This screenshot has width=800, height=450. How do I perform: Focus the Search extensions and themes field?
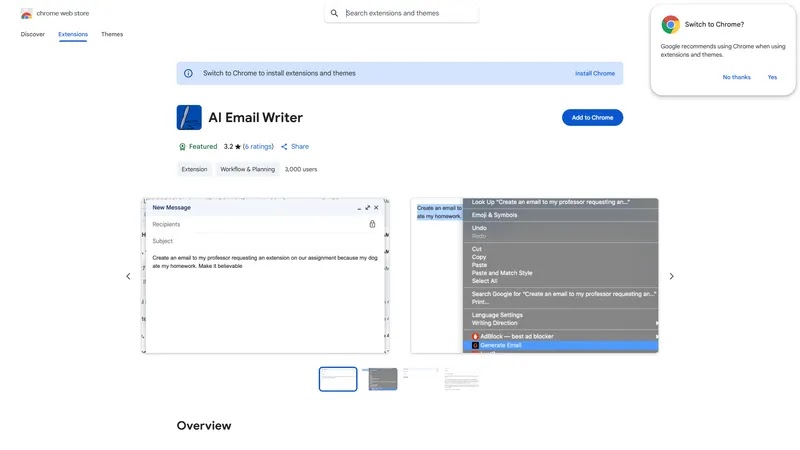coord(402,13)
